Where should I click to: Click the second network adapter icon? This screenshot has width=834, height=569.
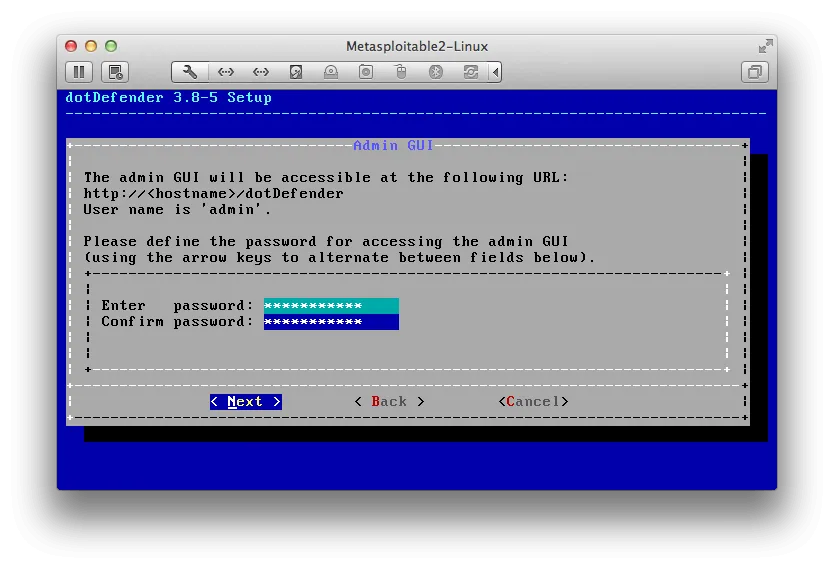pos(261,72)
